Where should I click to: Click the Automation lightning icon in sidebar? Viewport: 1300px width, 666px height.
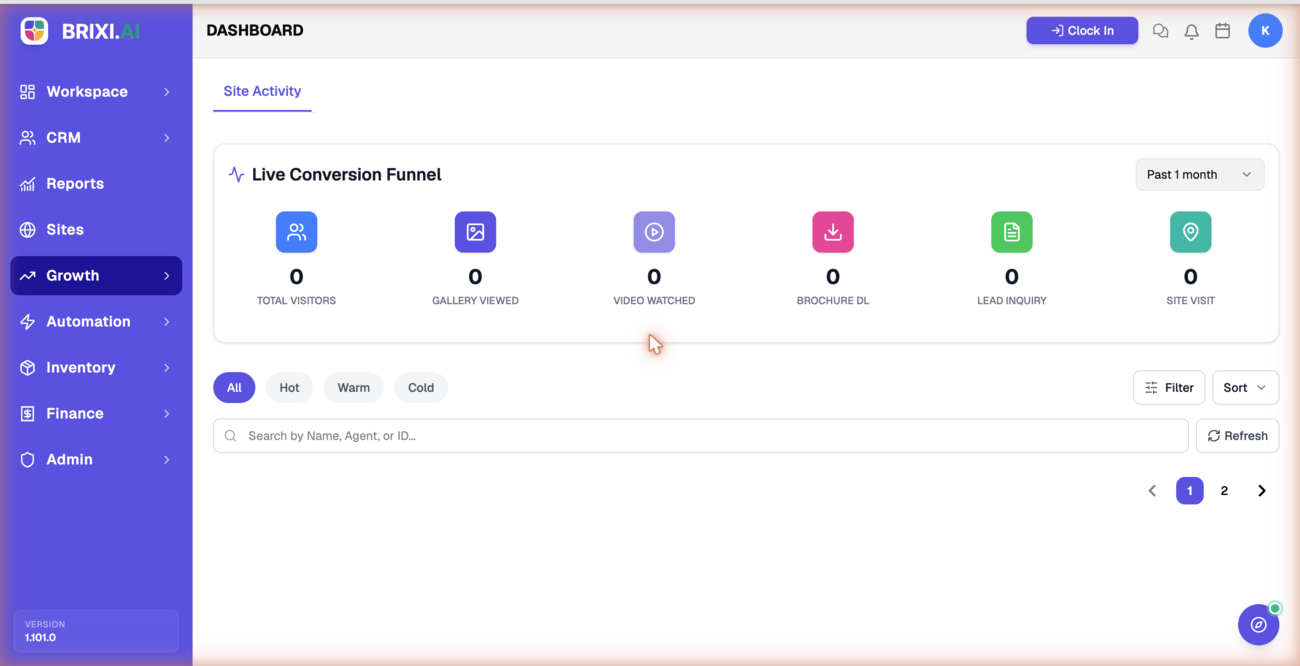point(27,322)
